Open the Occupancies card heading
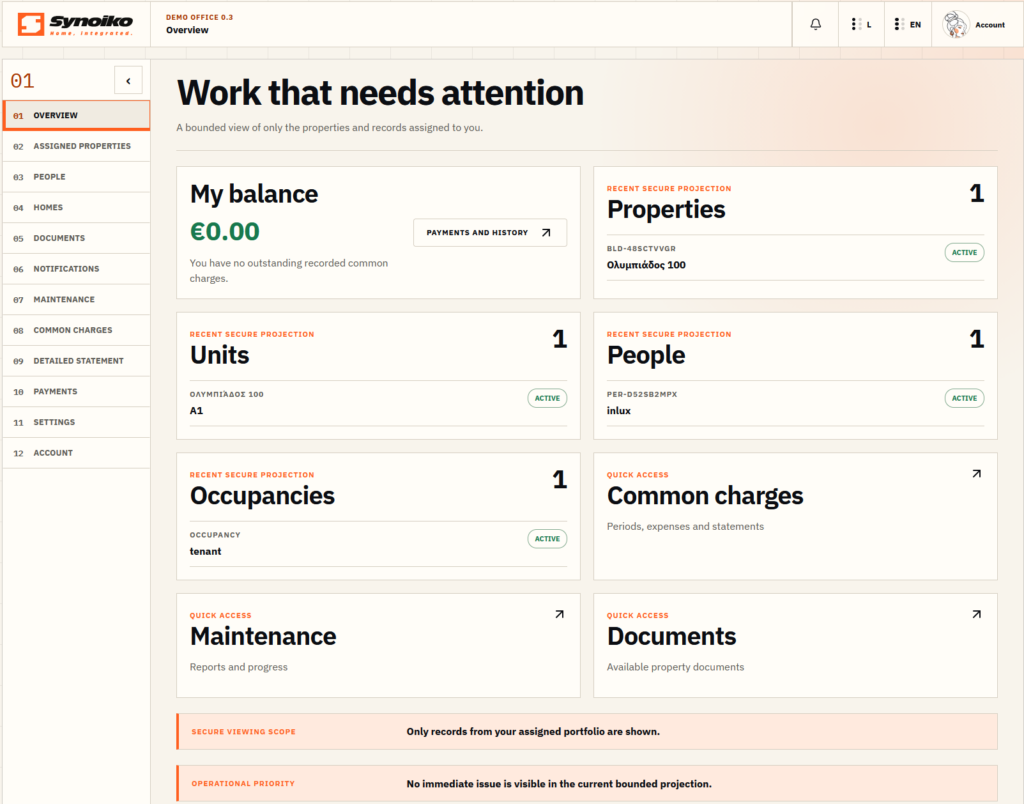Image resolution: width=1024 pixels, height=804 pixels. click(x=262, y=496)
